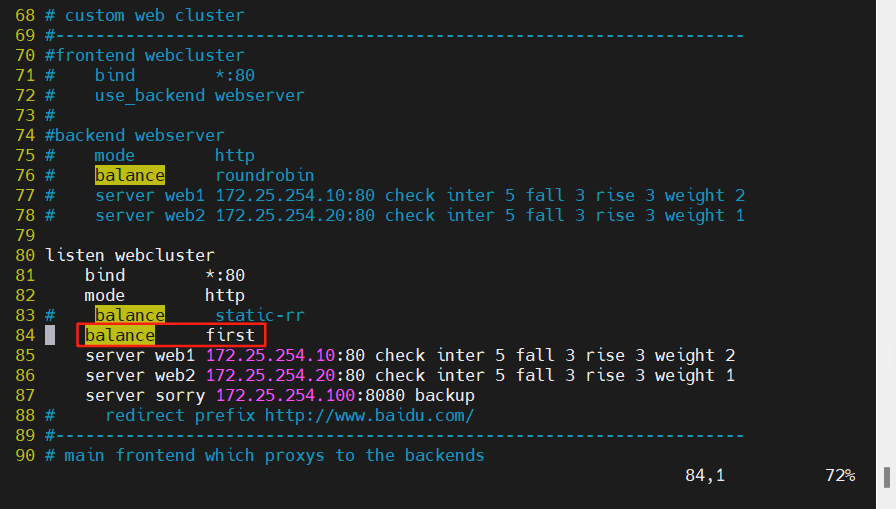Click 'http' on commented line 75

(x=235, y=155)
